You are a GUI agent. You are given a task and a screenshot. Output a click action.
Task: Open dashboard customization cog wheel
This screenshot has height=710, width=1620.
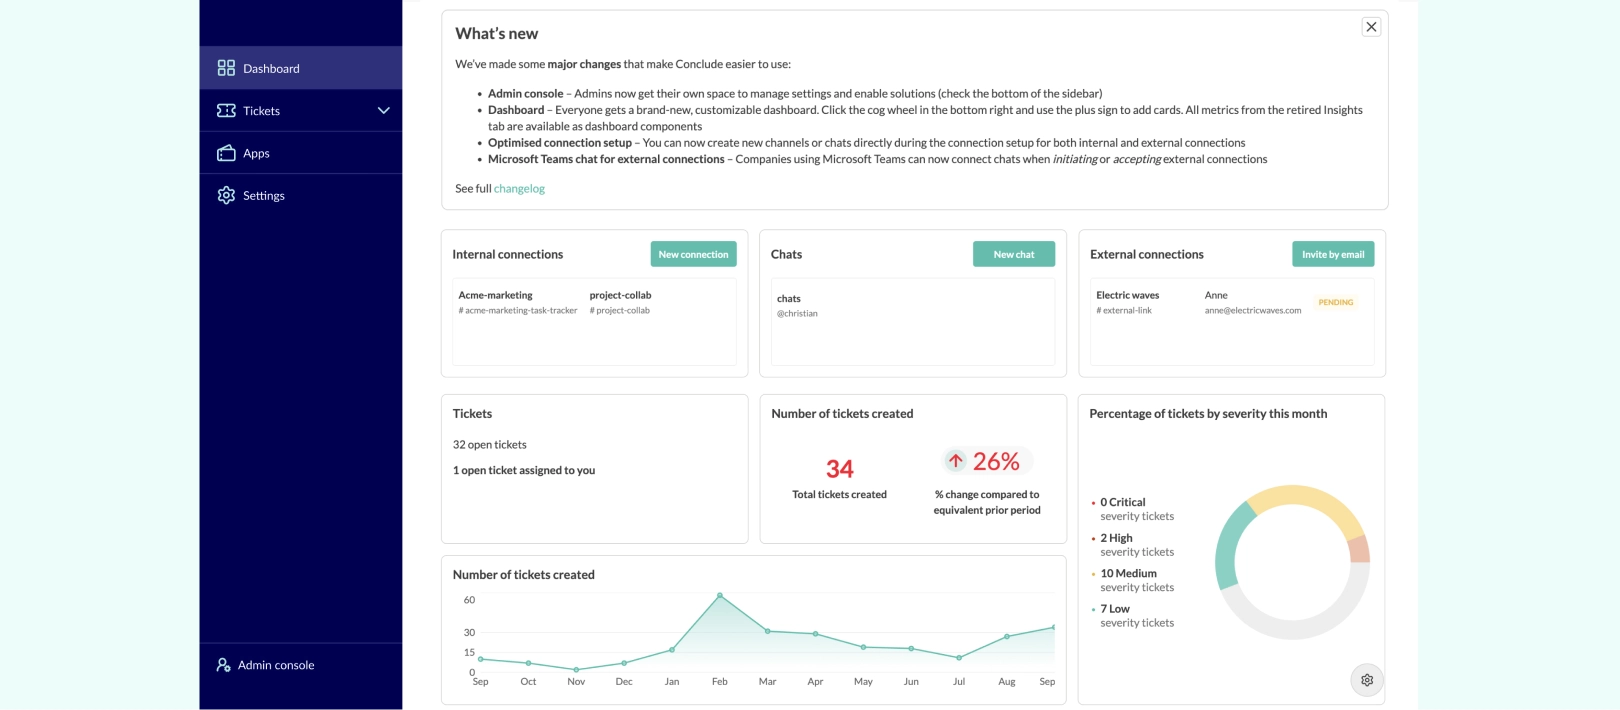1367,680
